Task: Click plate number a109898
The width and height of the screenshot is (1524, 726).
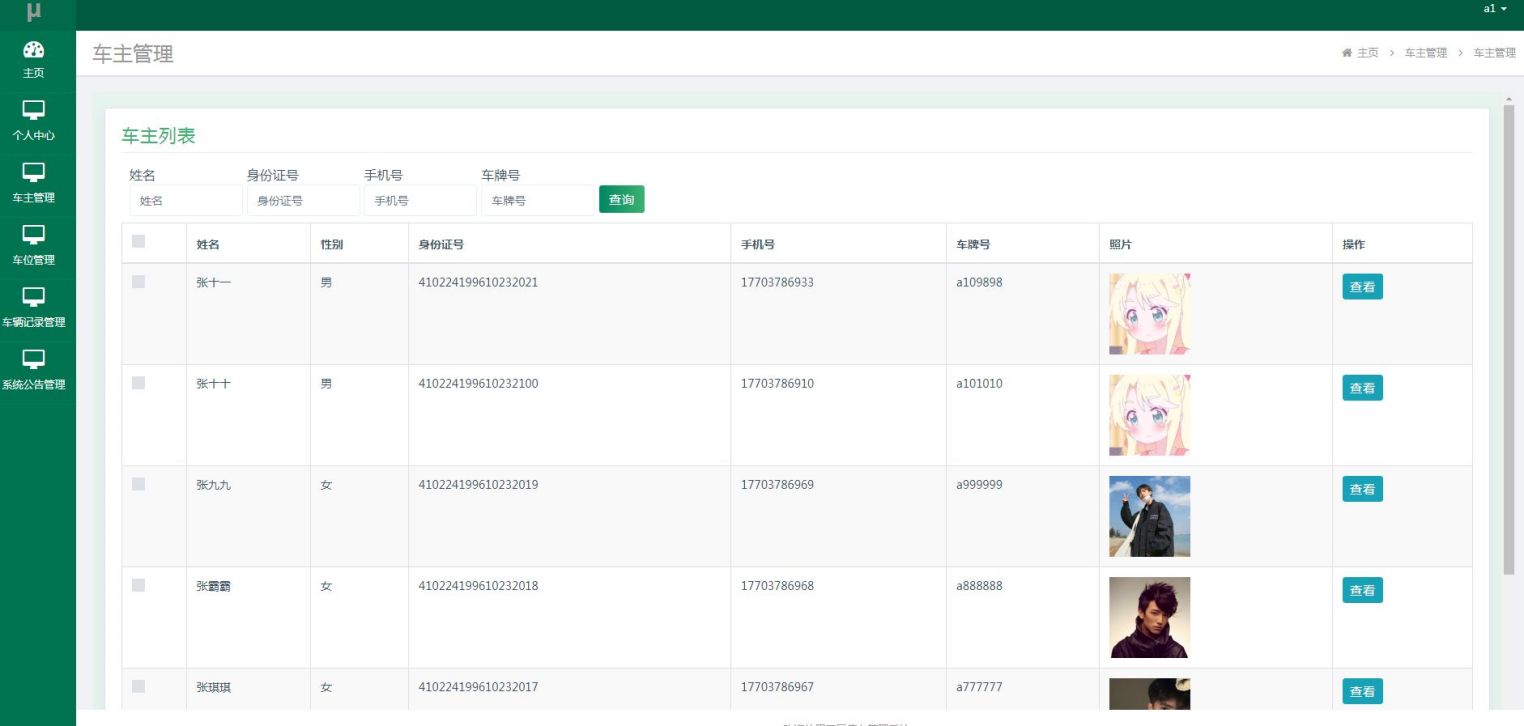Action: pyautogui.click(x=979, y=282)
